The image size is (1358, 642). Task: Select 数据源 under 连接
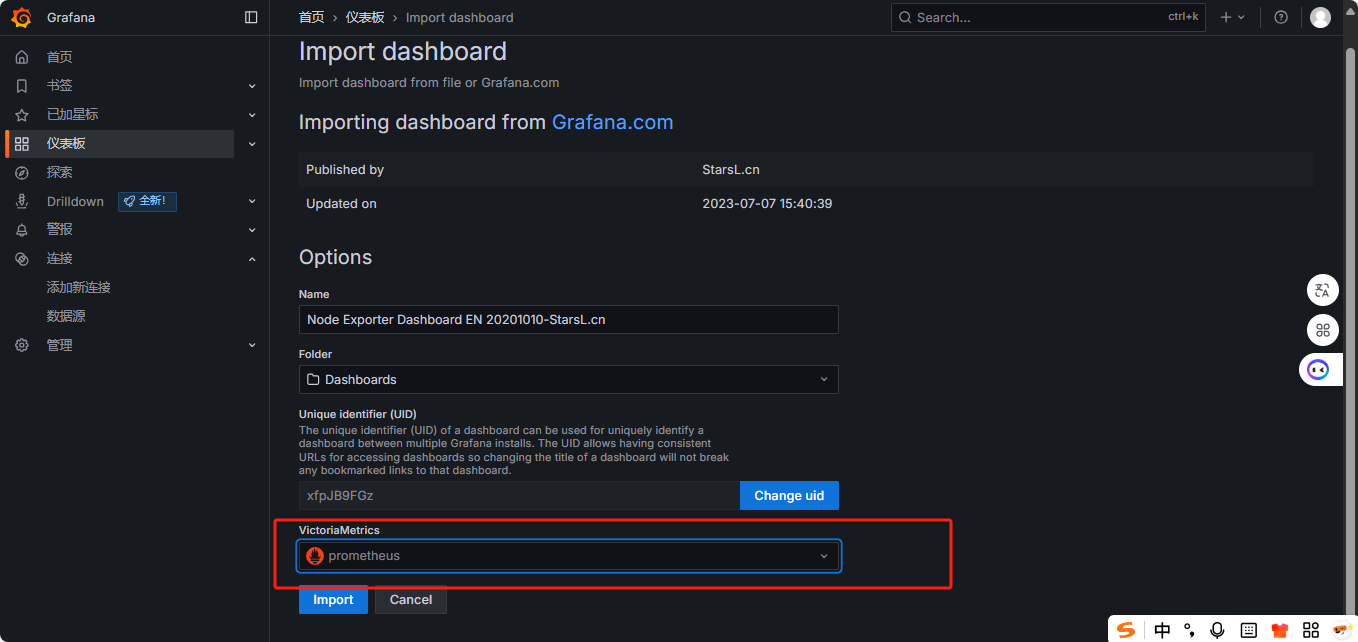pos(66,316)
